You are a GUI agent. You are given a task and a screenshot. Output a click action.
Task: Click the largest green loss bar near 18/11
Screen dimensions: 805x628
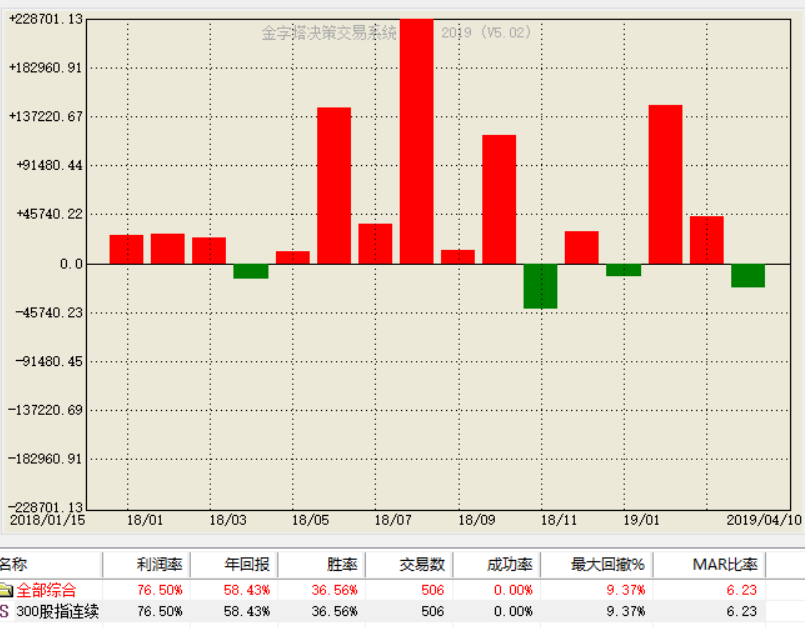(x=540, y=286)
